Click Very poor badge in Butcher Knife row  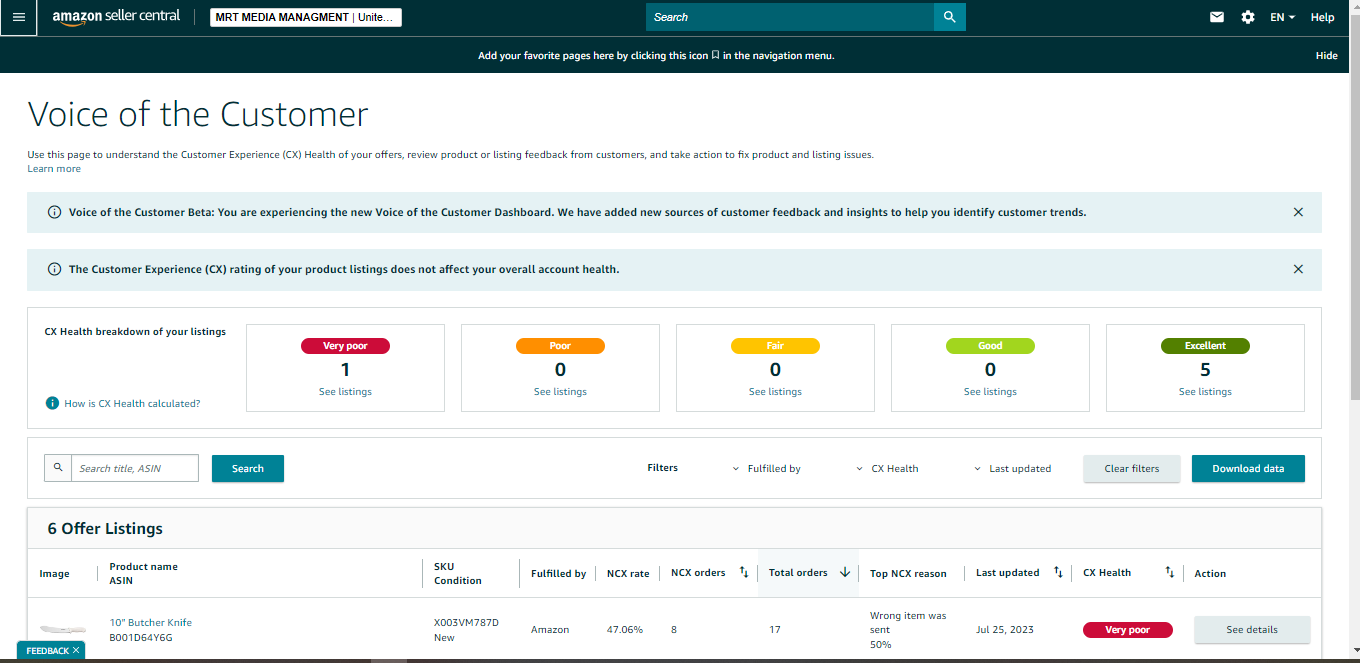pyautogui.click(x=1127, y=630)
